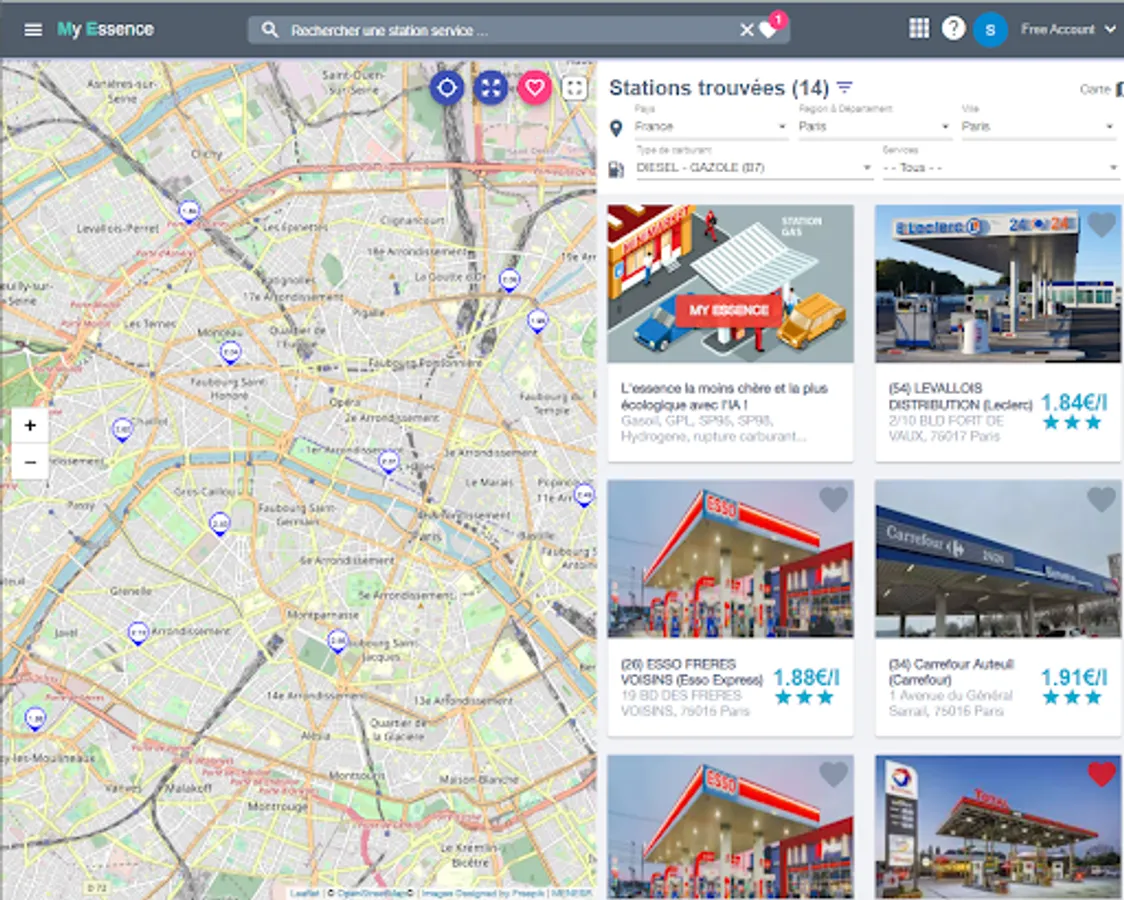The image size is (1124, 900).
Task: Select map marker near Issy-les-Moulineaux
Action: click(35, 719)
